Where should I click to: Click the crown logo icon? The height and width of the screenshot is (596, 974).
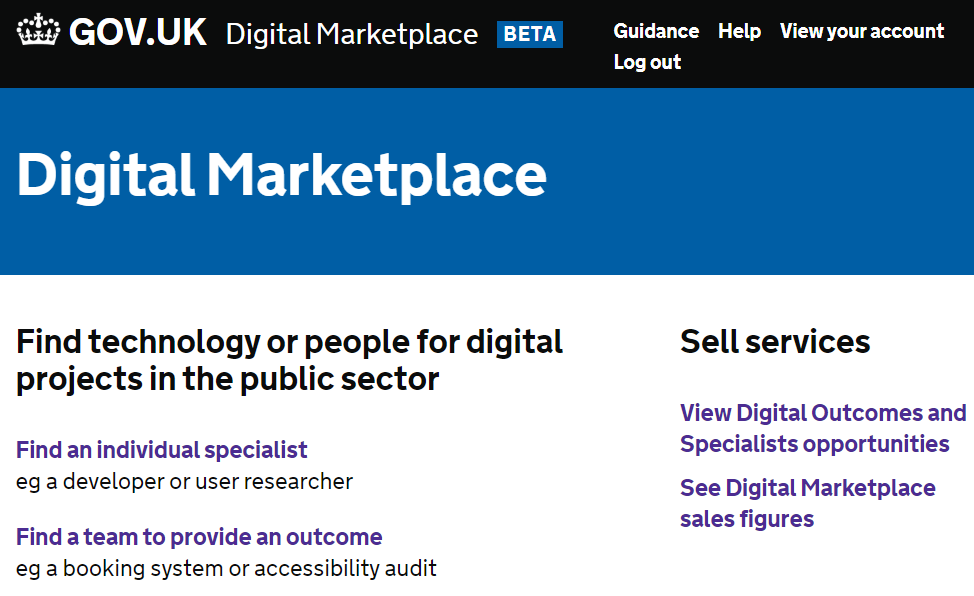[x=39, y=30]
